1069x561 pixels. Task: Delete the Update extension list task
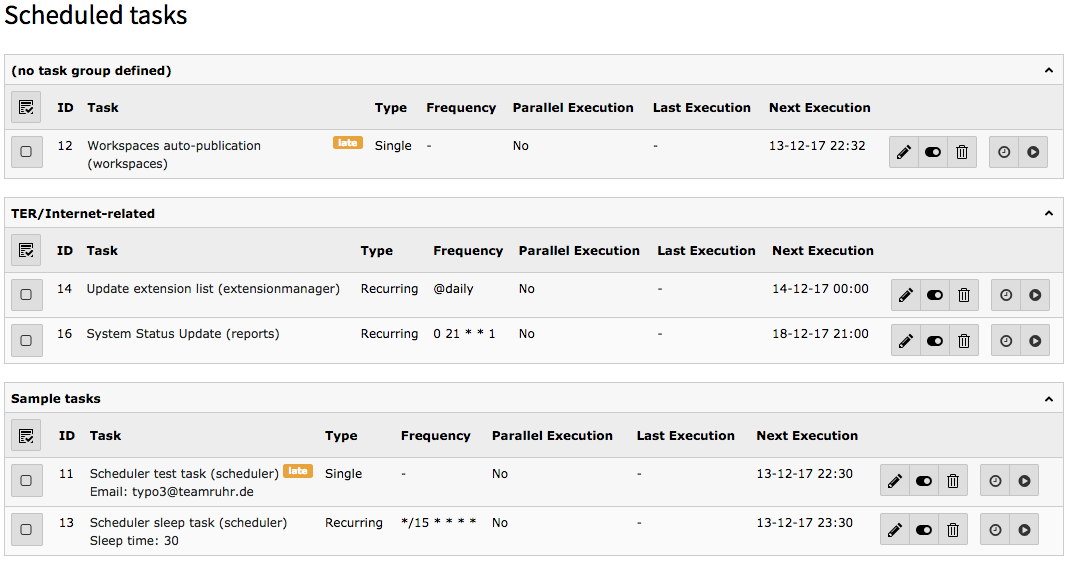964,295
